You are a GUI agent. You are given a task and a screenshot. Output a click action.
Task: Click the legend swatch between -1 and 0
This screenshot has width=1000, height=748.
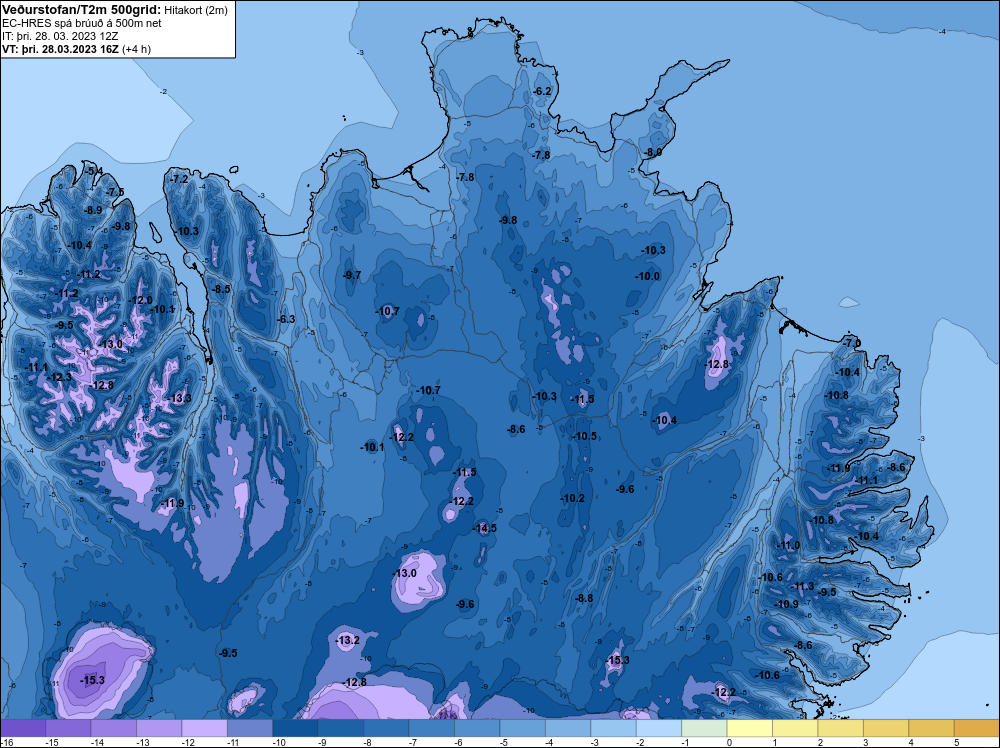(x=705, y=728)
